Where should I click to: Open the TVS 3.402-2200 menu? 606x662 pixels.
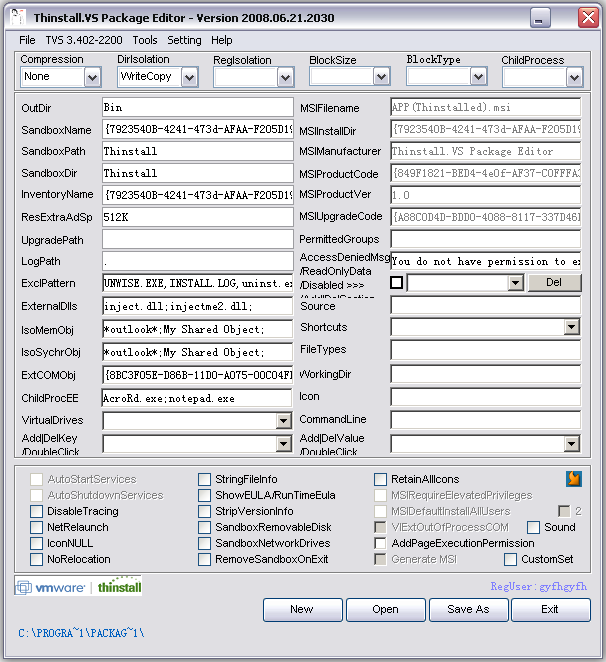[84, 40]
